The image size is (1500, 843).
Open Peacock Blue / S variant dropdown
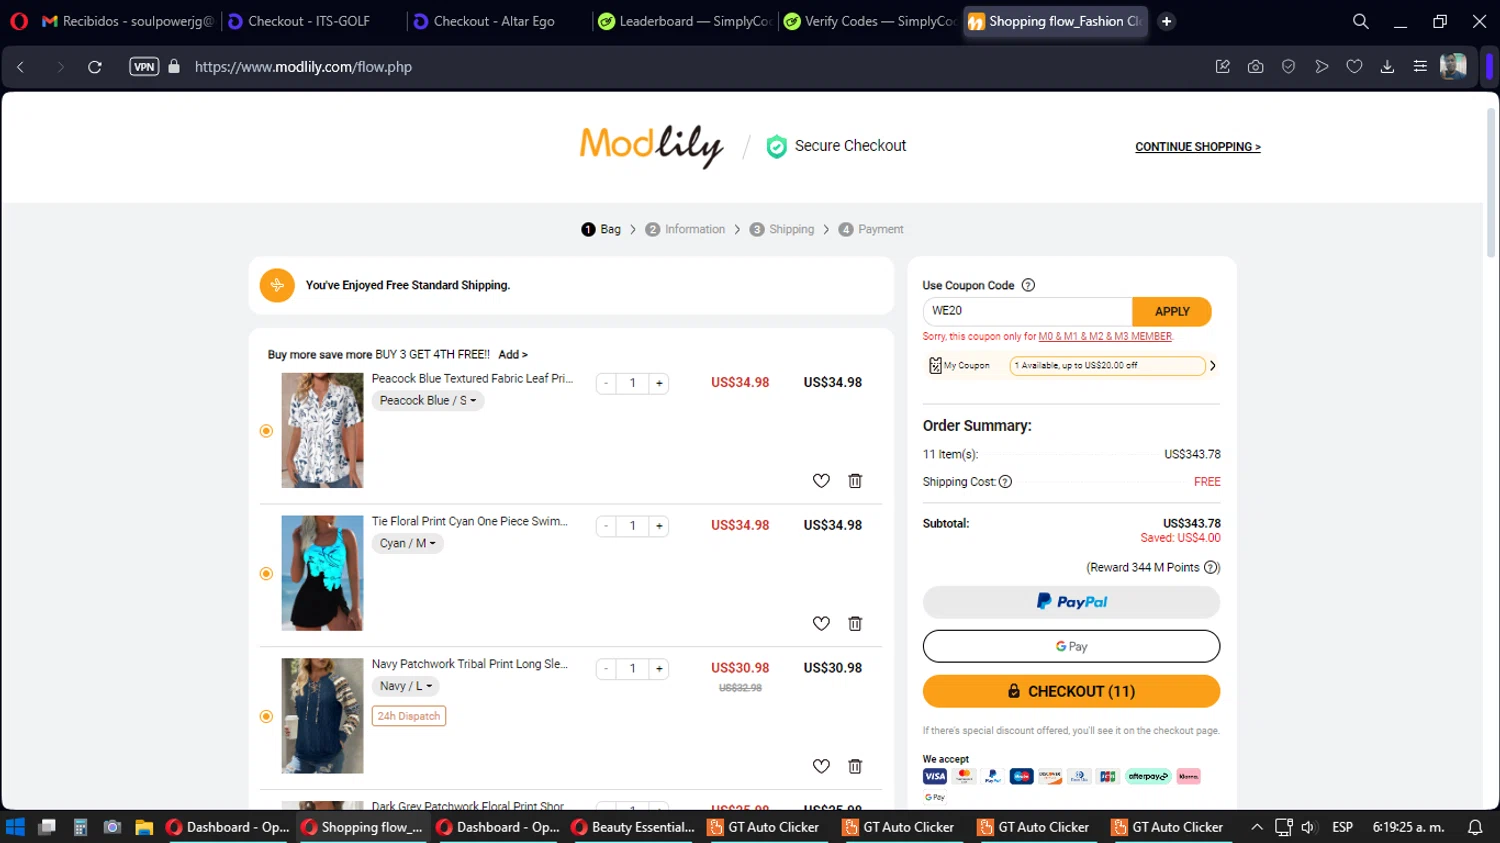point(428,401)
